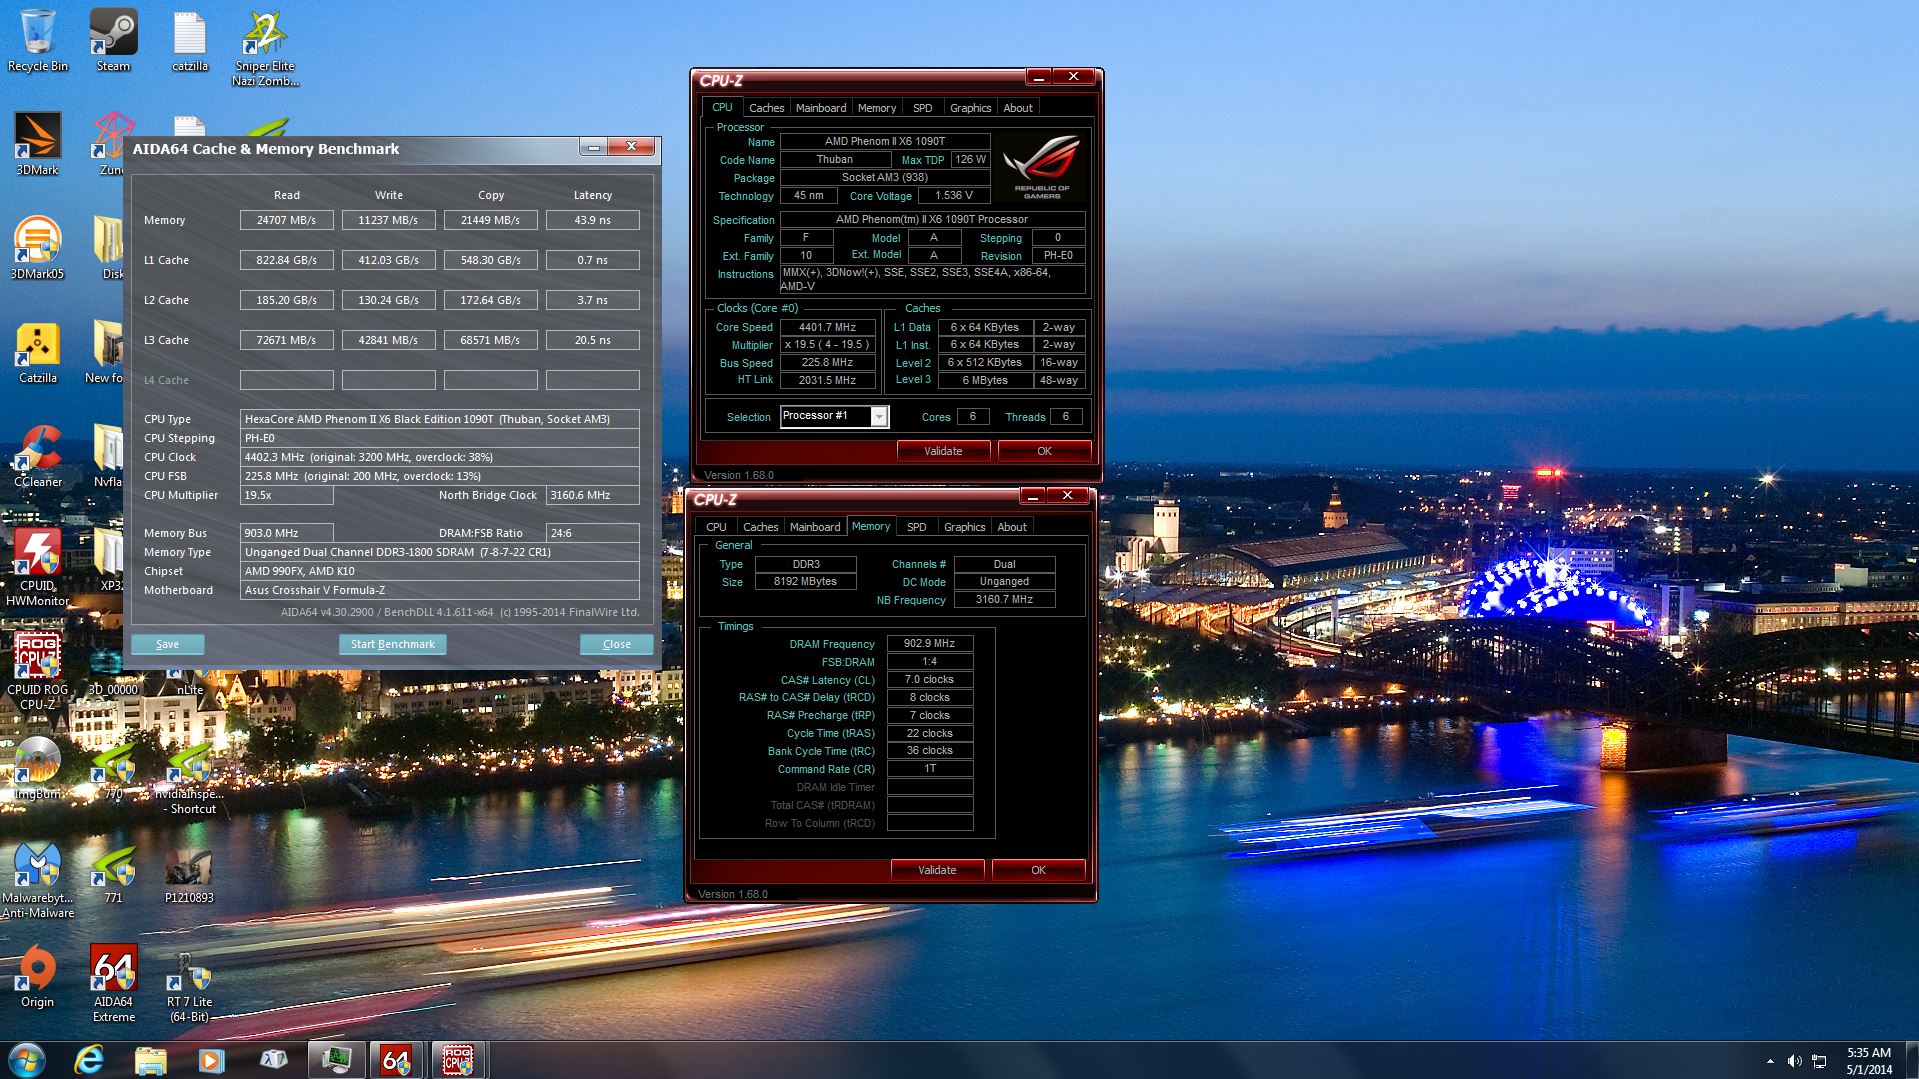
Task: Open the taskbar clock showing 5:35 AM
Action: [x=1868, y=1061]
